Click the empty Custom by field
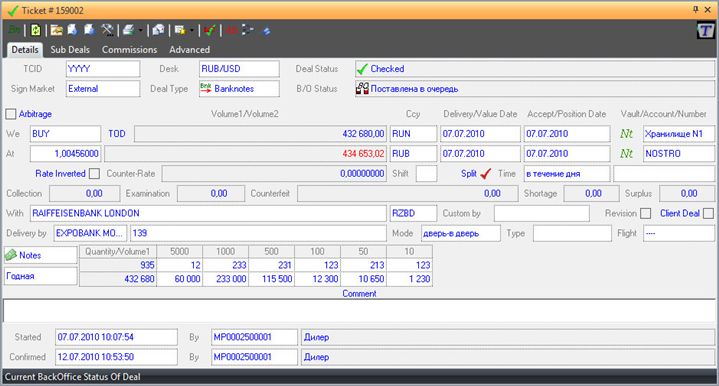 coord(541,213)
